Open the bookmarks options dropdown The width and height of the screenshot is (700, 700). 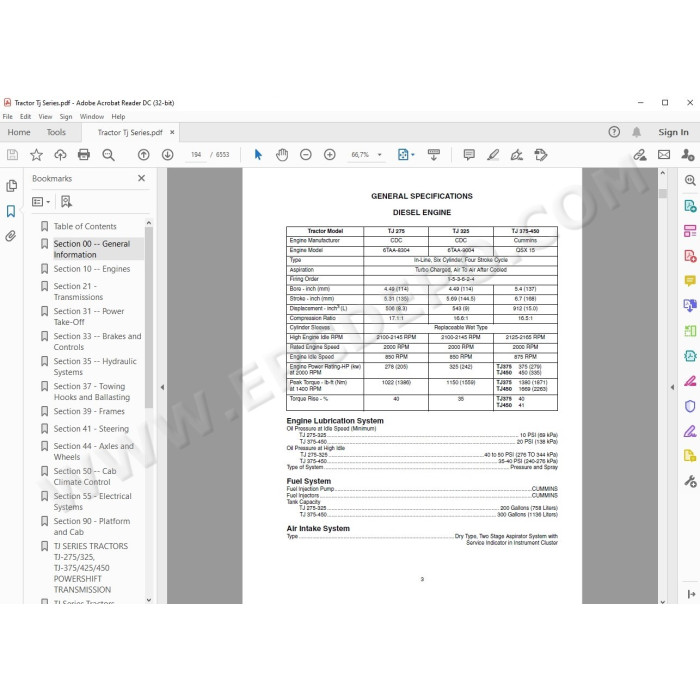click(41, 202)
